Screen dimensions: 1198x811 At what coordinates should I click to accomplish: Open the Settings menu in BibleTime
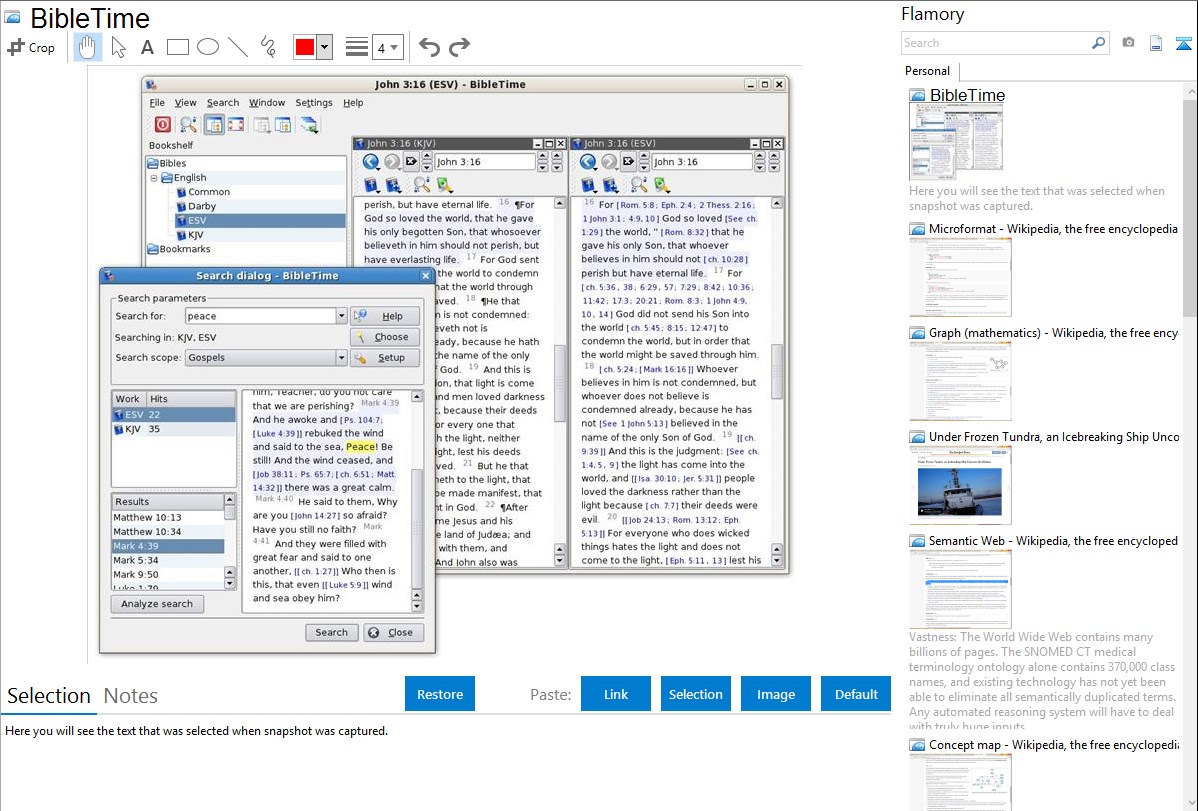314,102
